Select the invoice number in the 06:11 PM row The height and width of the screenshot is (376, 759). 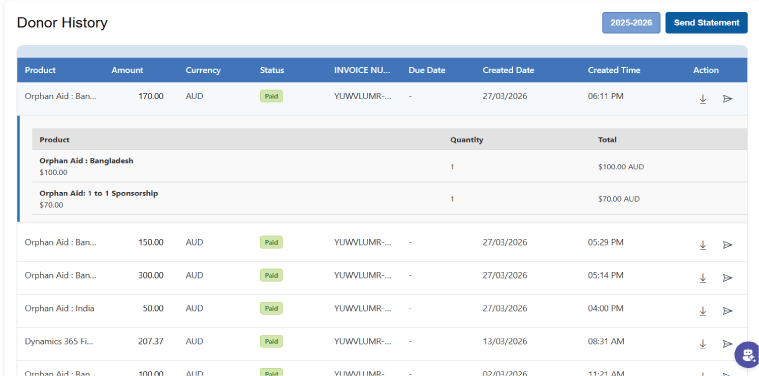click(363, 96)
